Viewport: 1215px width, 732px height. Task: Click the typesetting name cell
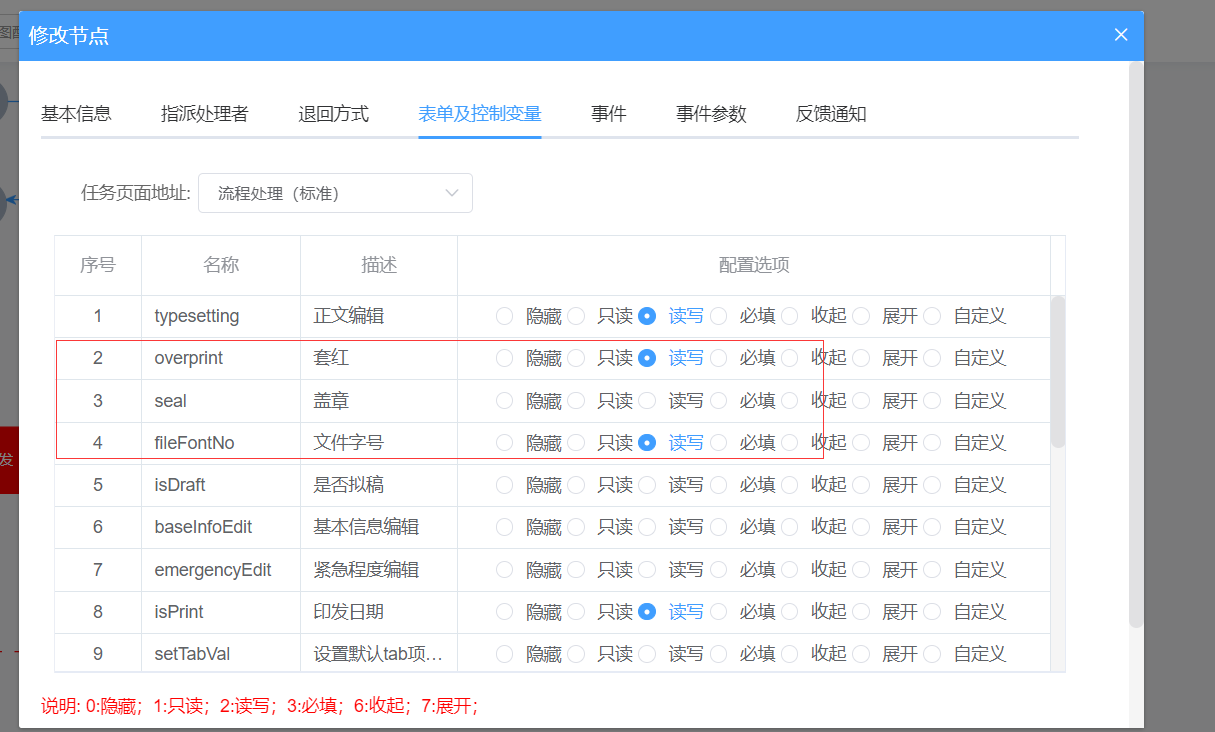point(221,316)
